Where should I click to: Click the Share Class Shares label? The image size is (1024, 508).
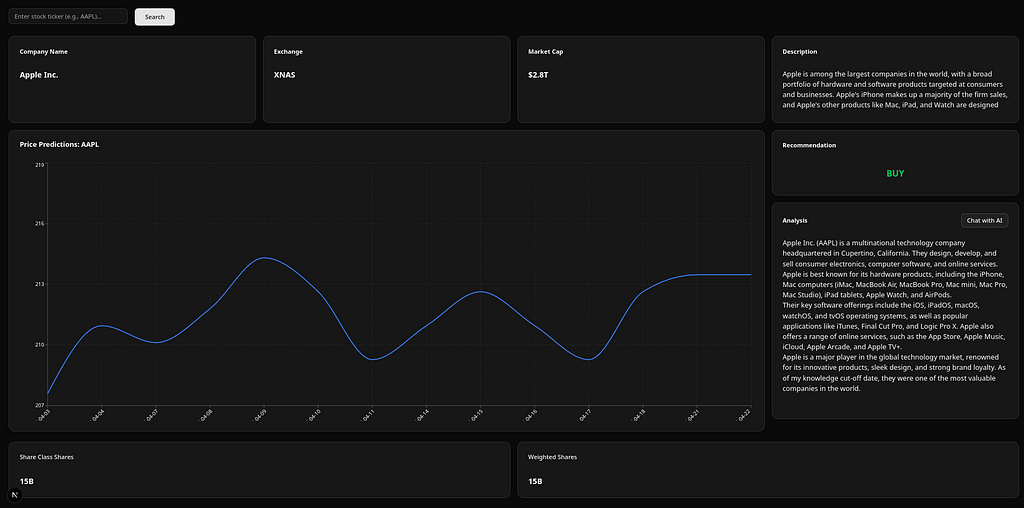click(46, 457)
